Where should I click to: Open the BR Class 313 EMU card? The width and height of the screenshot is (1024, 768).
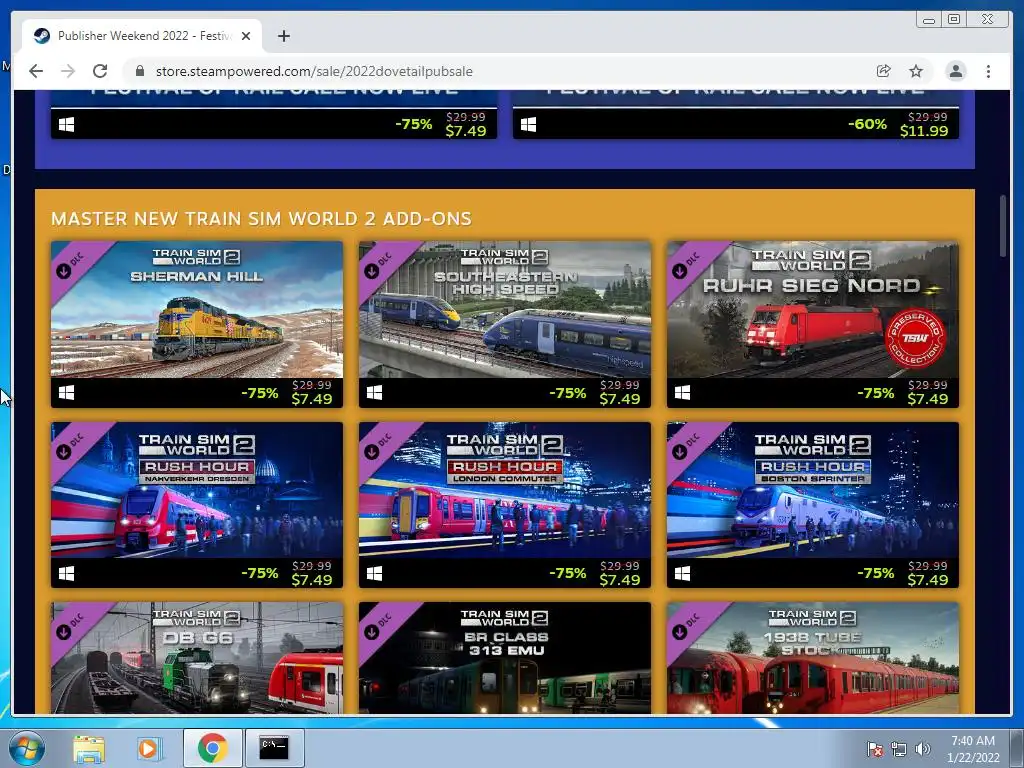[x=505, y=658]
